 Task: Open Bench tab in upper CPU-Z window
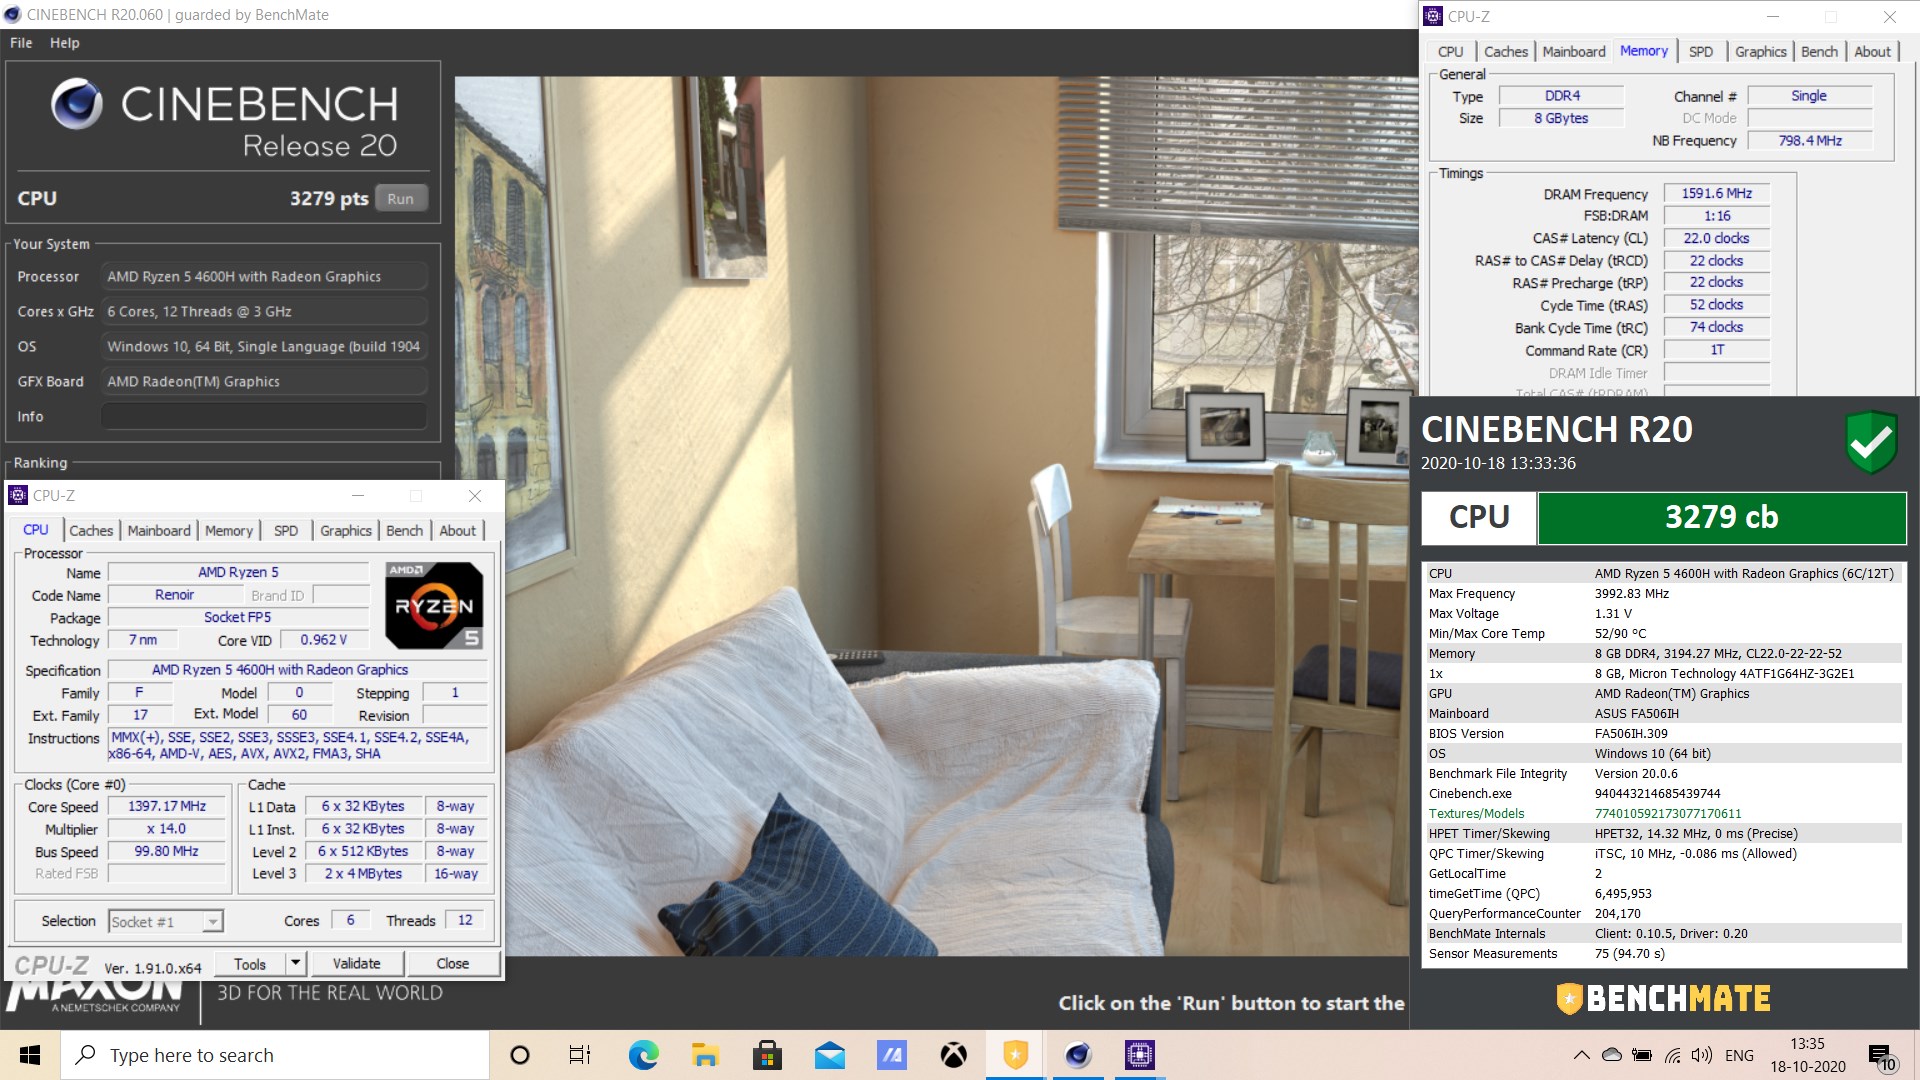coord(1820,51)
